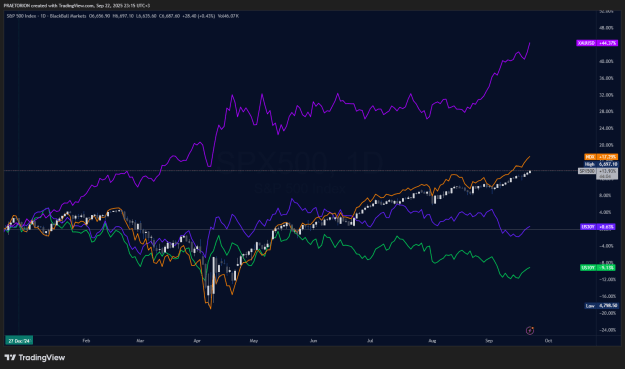The height and width of the screenshot is (369, 625).
Task: Click the Oct label on the time axis
Action: coord(548,341)
